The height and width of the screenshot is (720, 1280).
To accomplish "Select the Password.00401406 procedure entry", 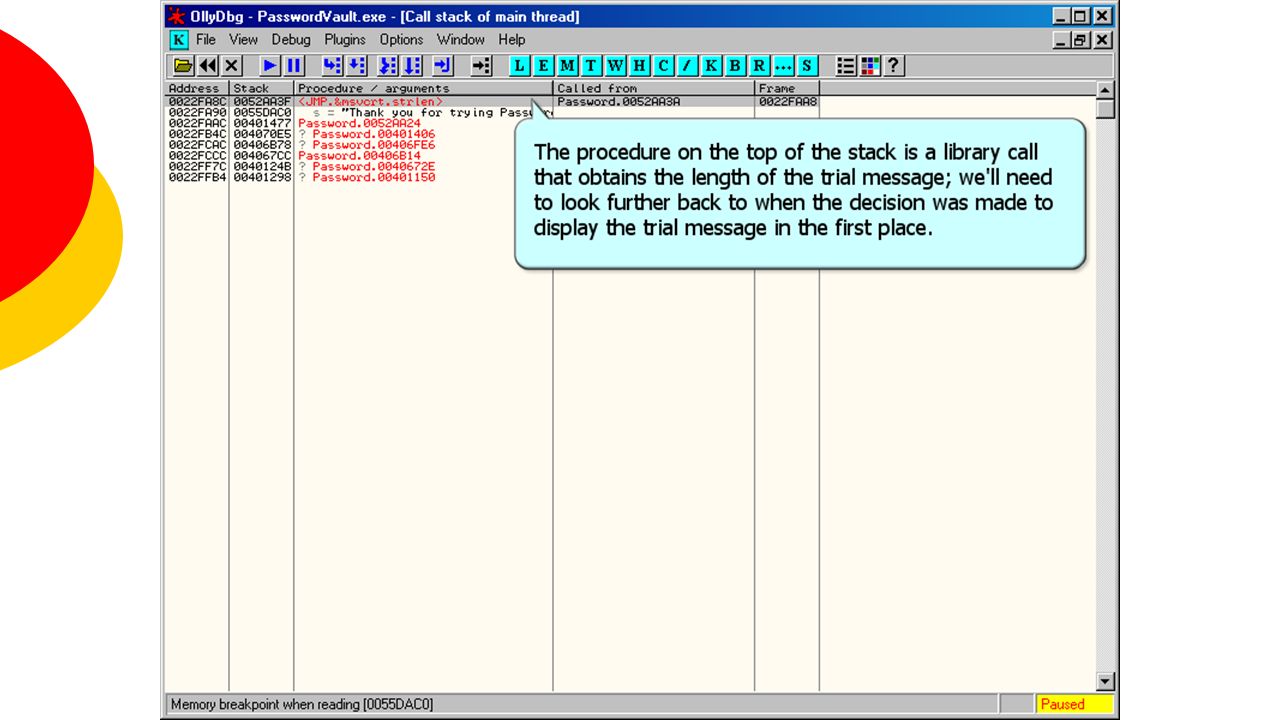I will coord(374,134).
